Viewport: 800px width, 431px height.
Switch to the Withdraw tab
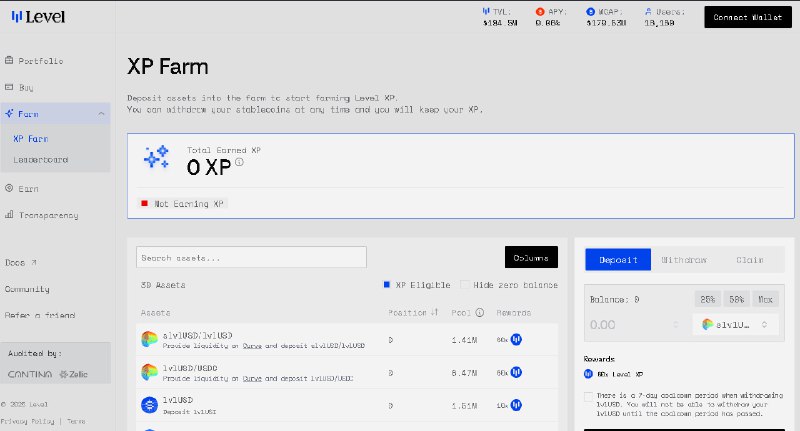point(684,259)
